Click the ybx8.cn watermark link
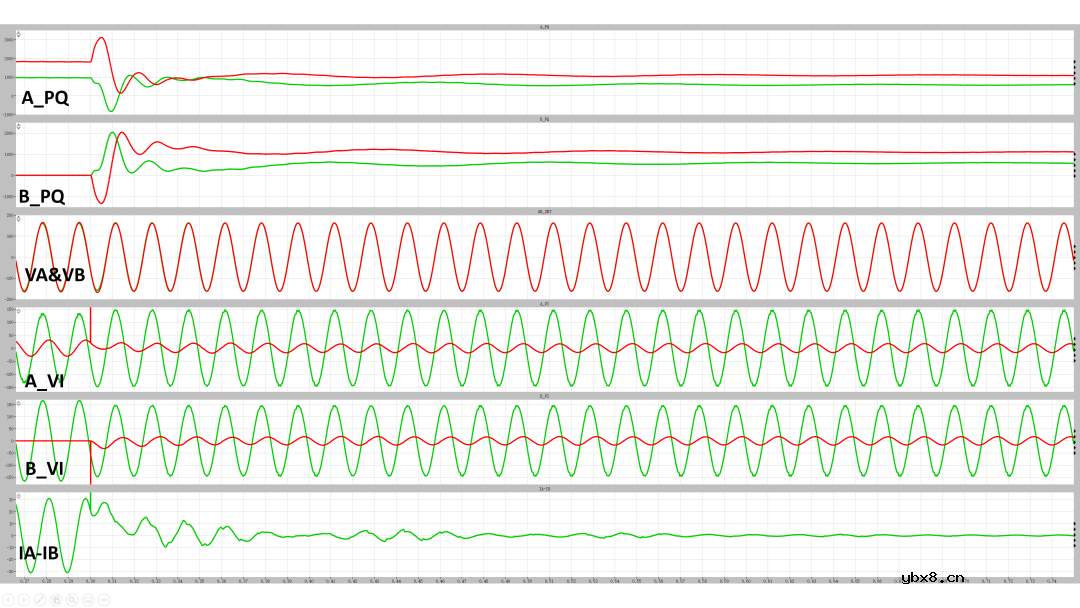 click(x=932, y=577)
